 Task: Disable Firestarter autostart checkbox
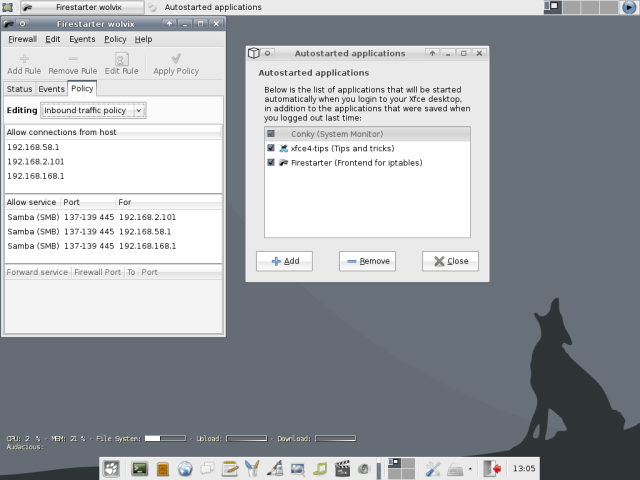click(271, 162)
